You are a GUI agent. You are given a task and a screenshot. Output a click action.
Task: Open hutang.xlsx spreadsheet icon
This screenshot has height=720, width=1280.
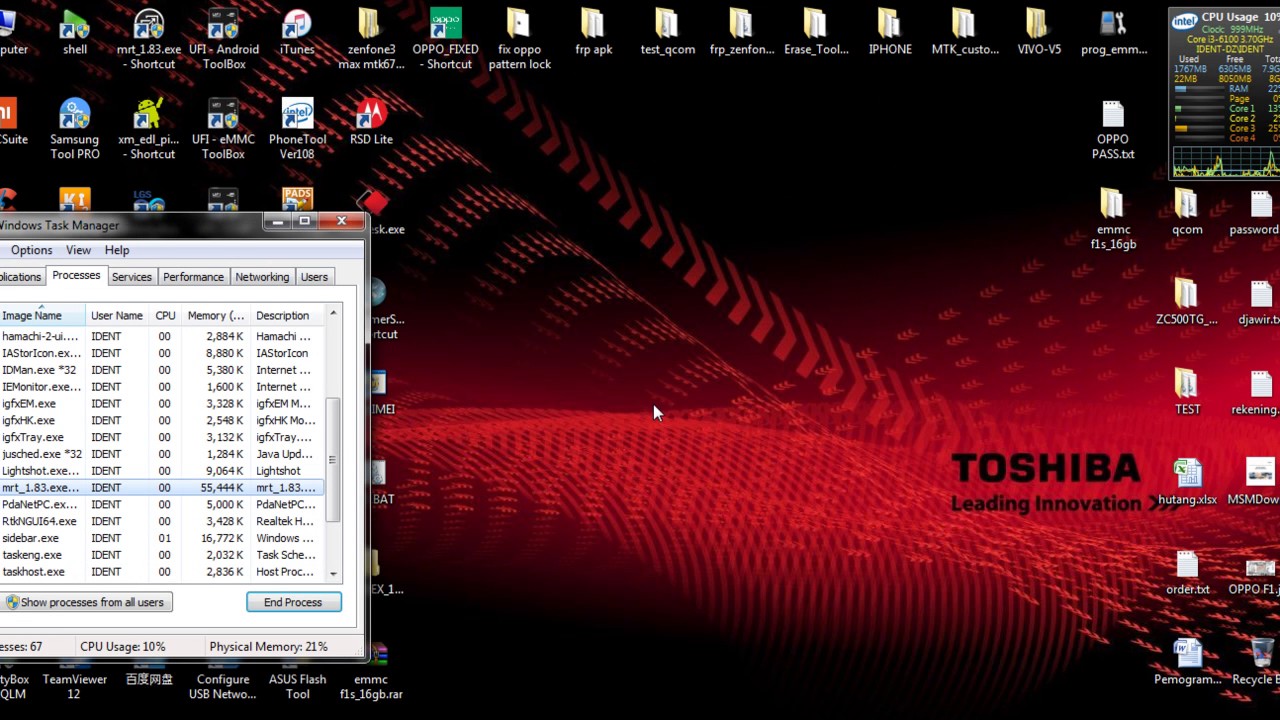tap(1187, 482)
